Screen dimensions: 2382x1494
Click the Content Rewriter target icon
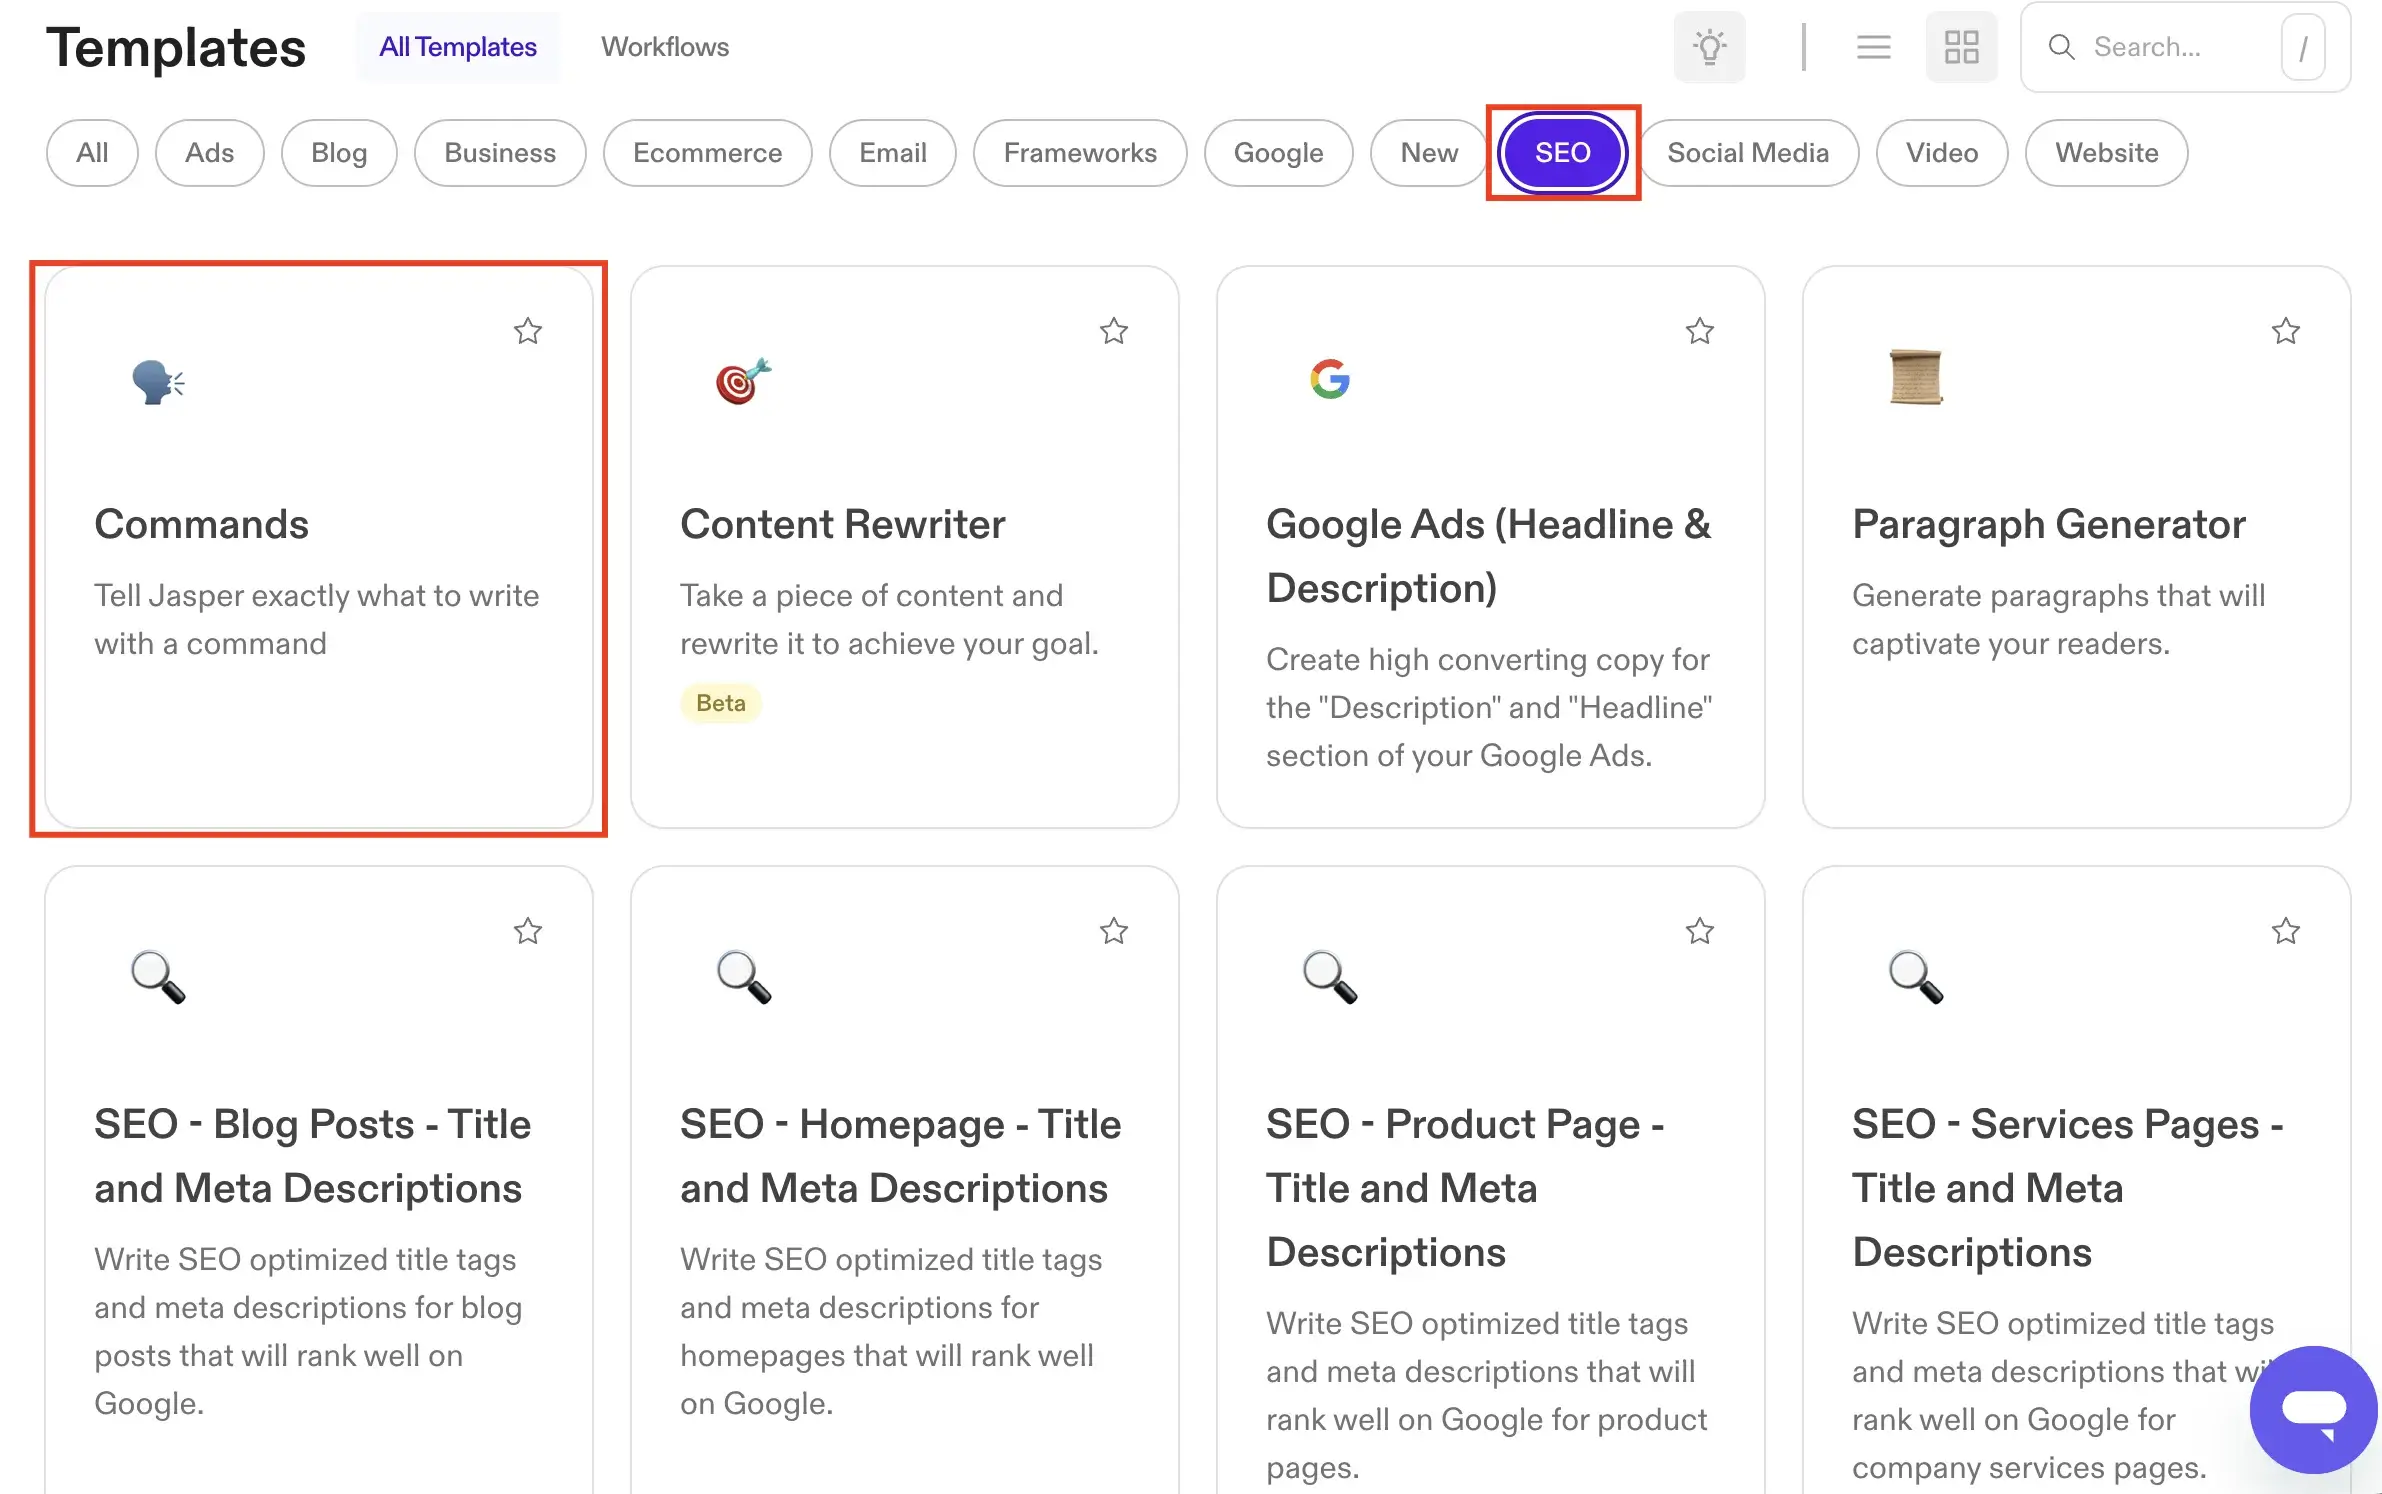[x=742, y=379]
